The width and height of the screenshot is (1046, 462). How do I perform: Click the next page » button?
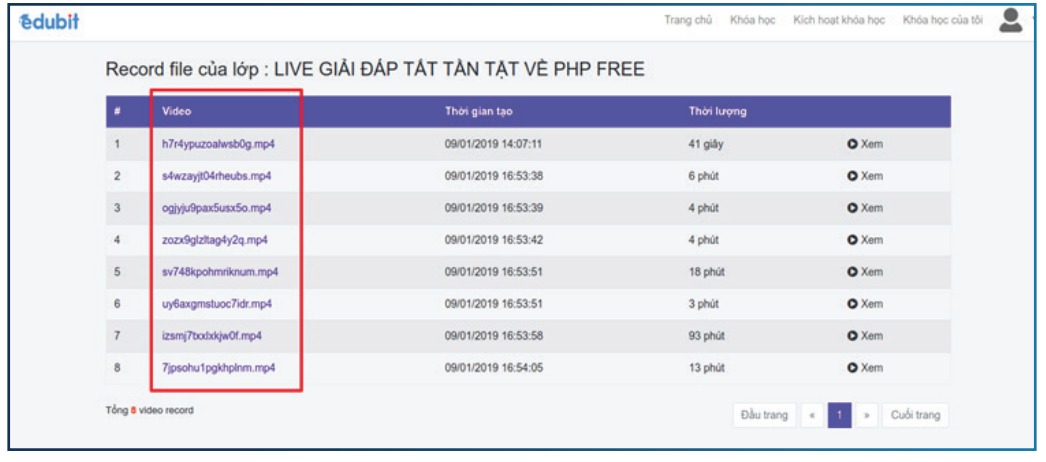pos(867,415)
